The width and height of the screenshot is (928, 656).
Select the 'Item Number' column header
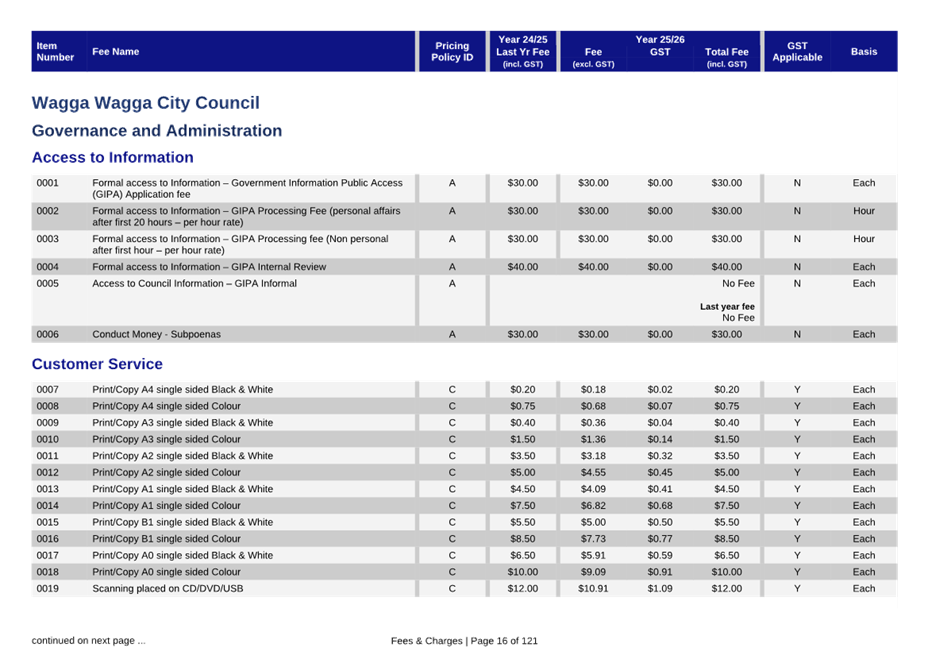[55, 52]
